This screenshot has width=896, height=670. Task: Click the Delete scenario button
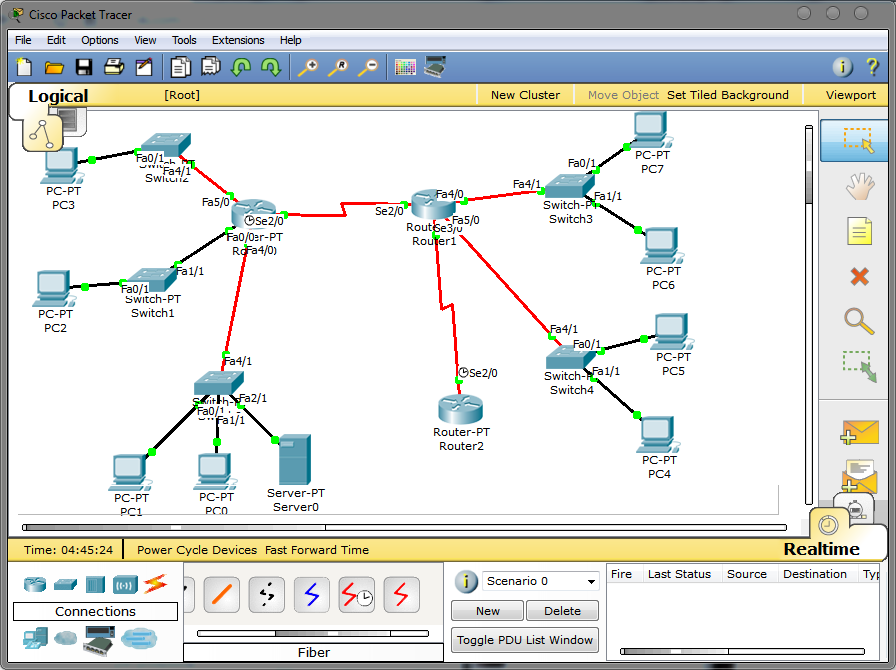coord(562,611)
